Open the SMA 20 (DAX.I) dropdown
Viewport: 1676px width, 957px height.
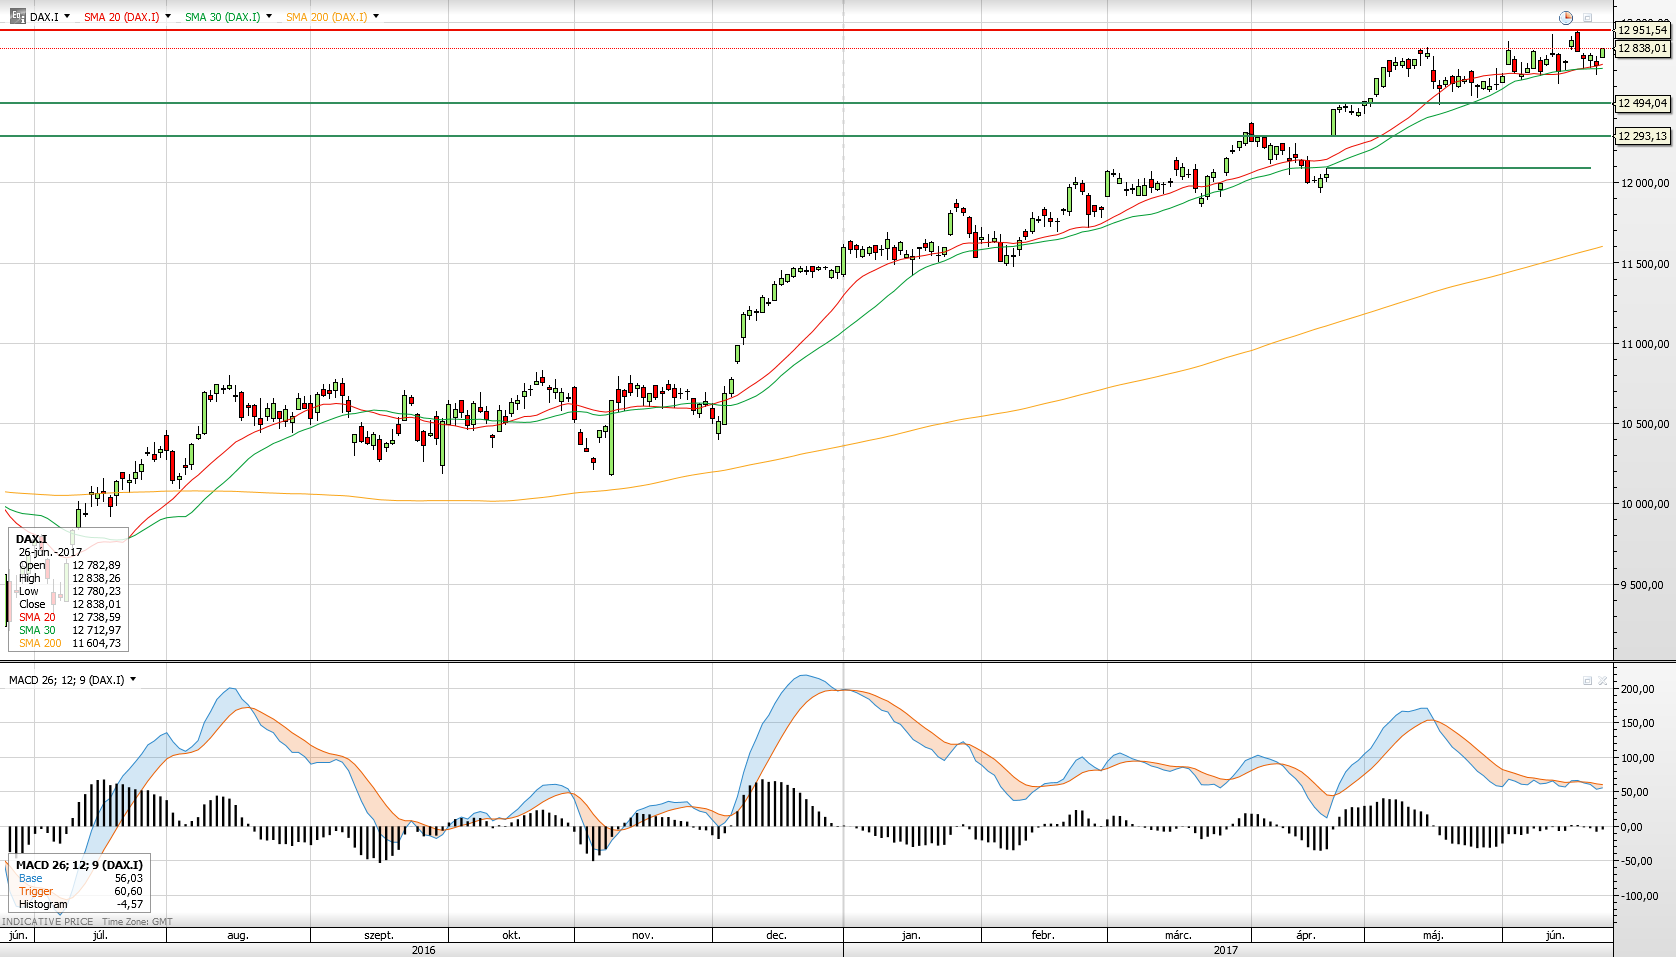pos(168,17)
